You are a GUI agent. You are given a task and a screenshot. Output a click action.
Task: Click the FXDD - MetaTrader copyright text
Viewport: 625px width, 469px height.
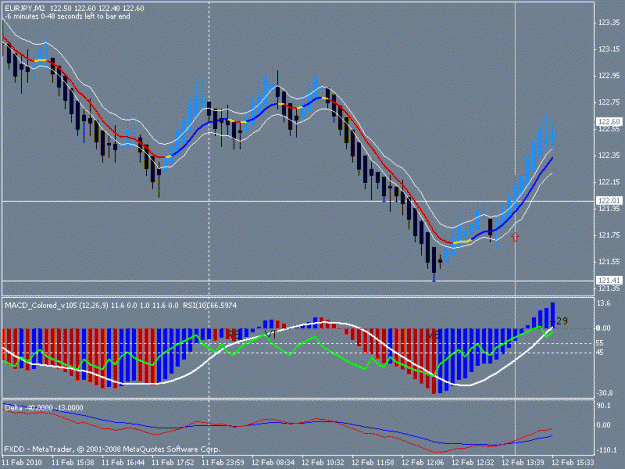pyautogui.click(x=112, y=449)
